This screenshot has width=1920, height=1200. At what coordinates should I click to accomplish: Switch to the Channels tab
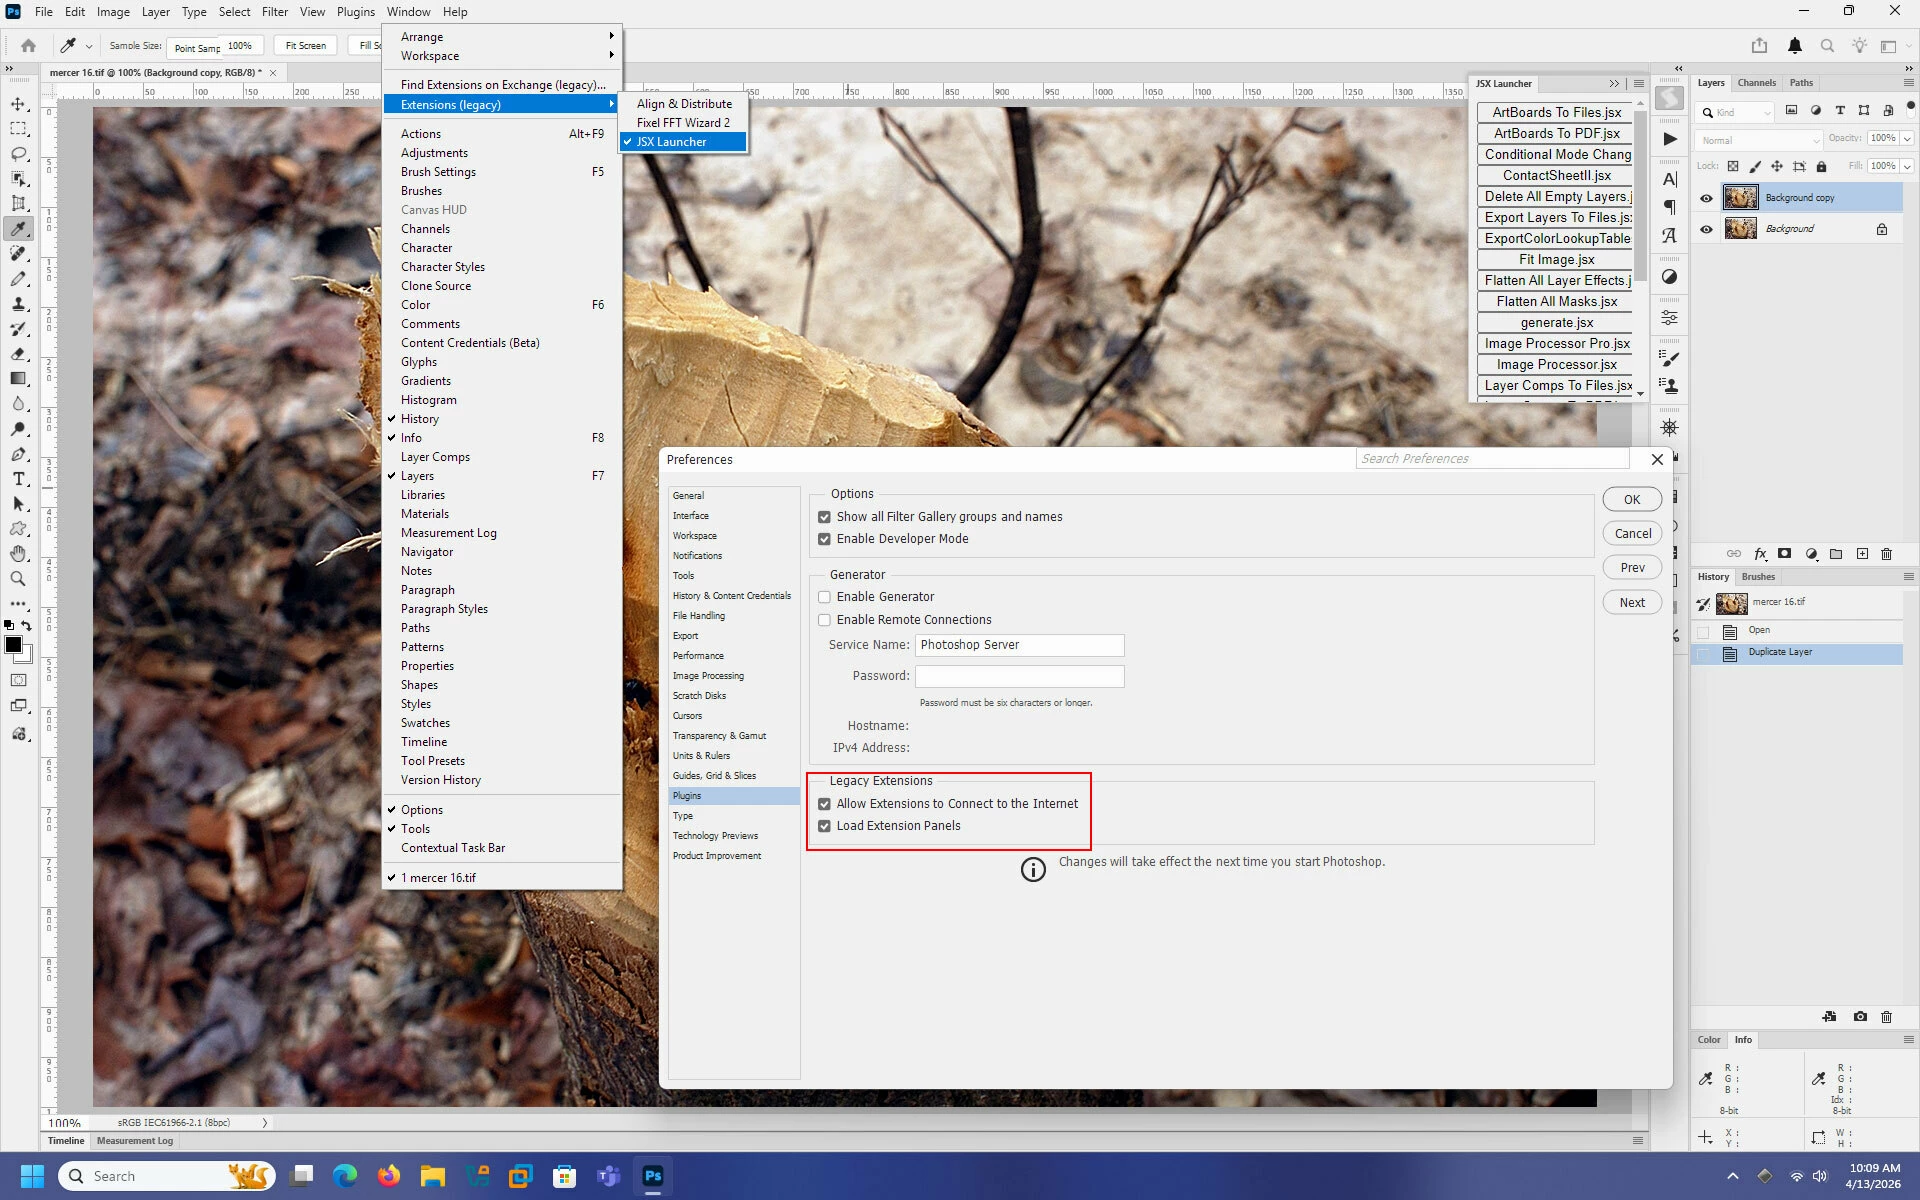[x=1756, y=83]
